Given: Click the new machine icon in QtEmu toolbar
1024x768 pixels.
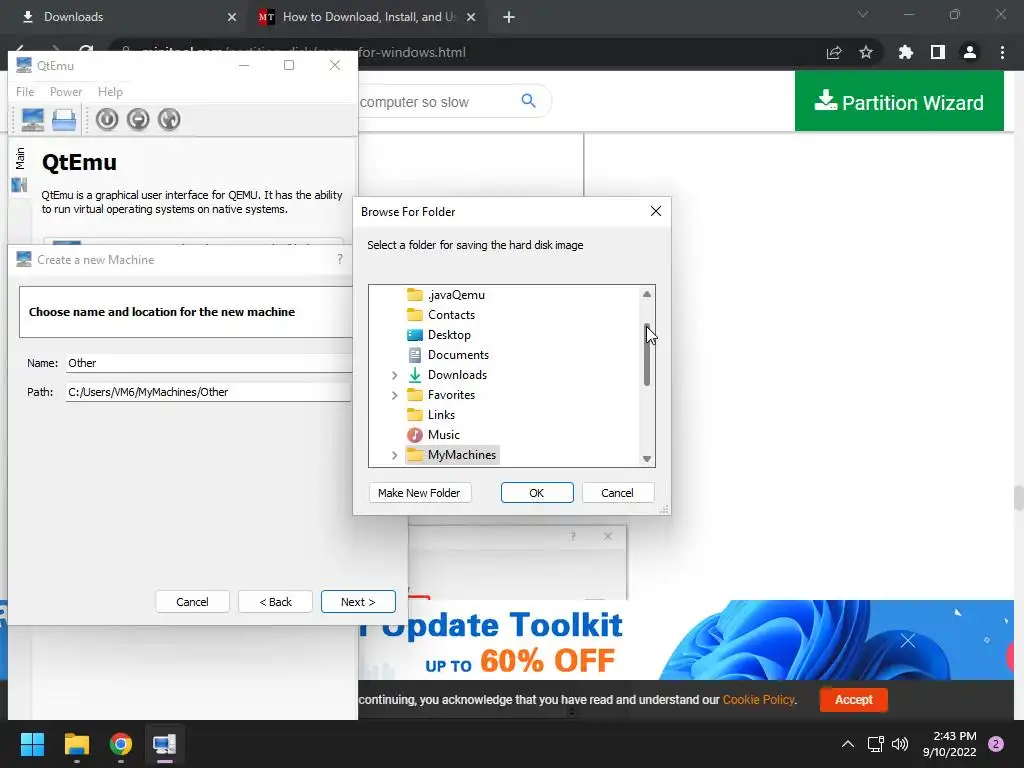Looking at the screenshot, I should (x=32, y=120).
